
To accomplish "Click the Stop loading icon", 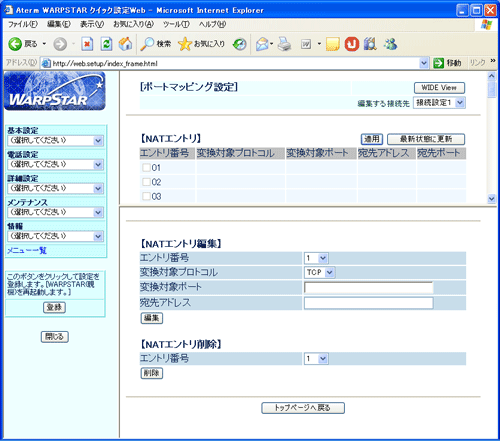I will (87, 44).
